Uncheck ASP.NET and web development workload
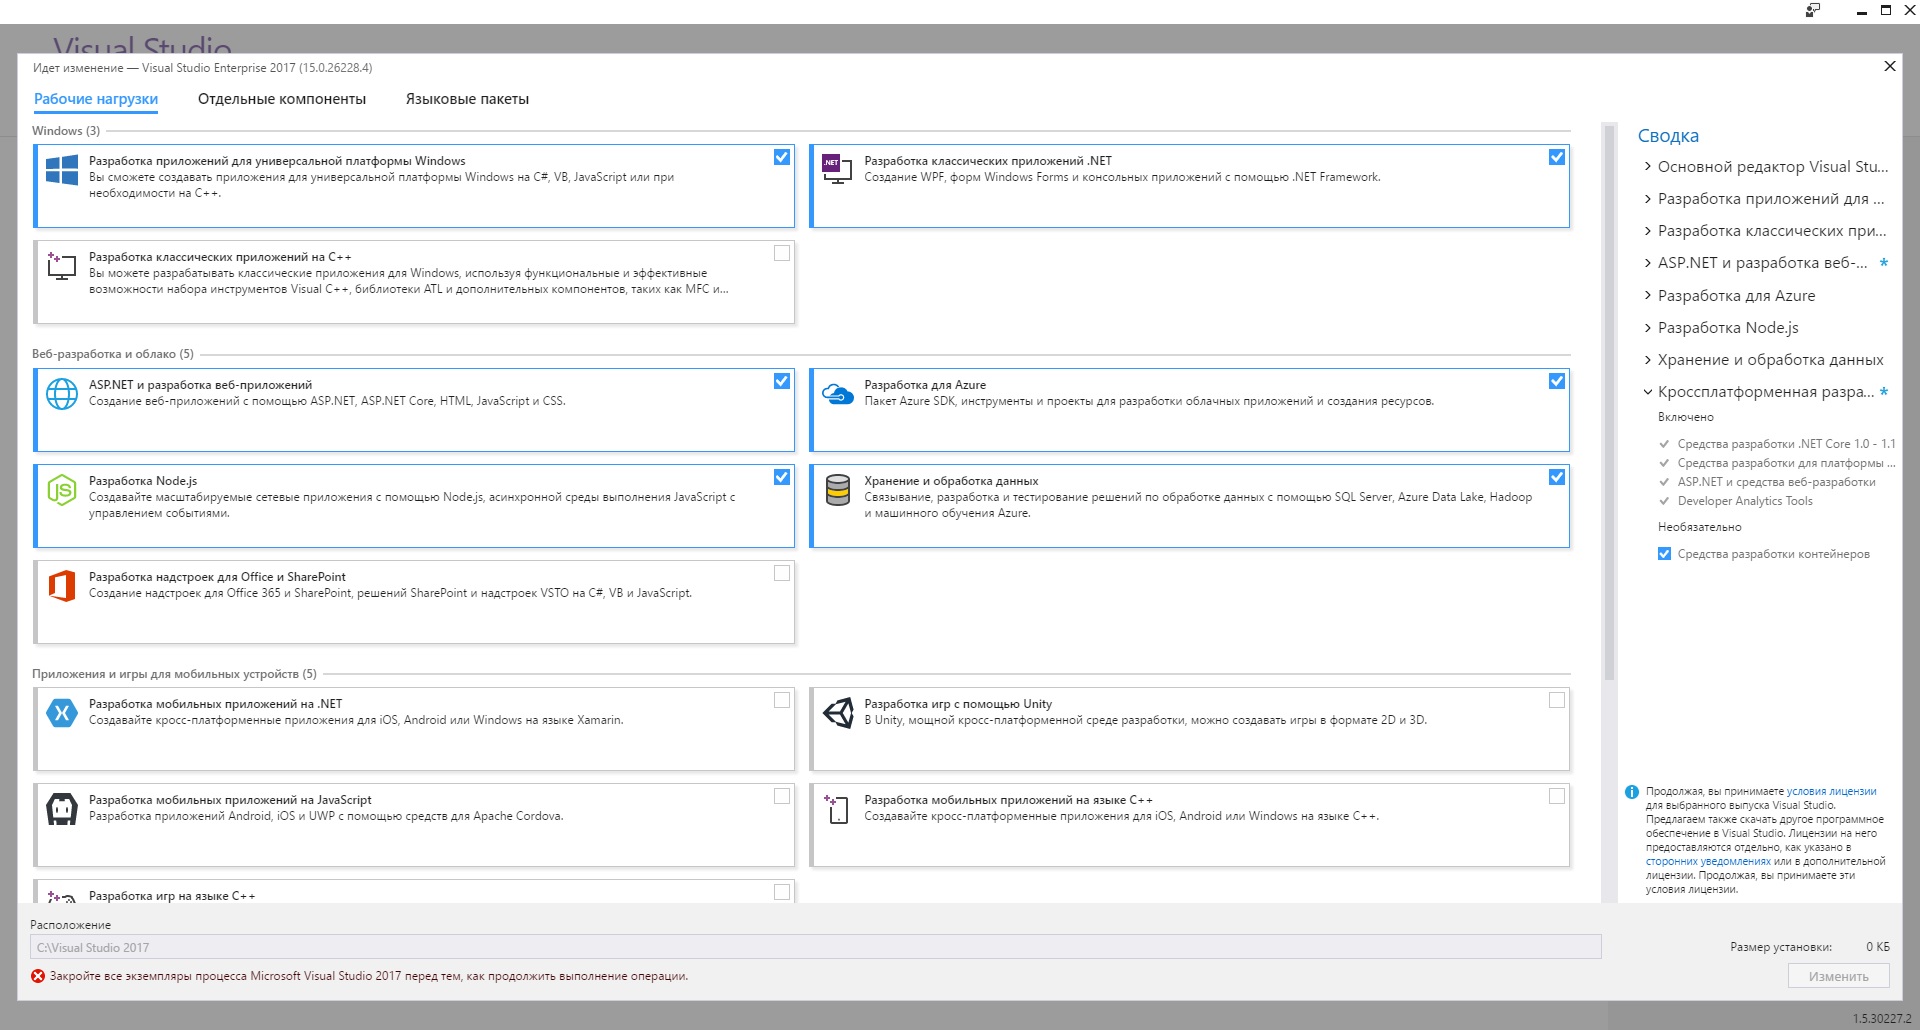The image size is (1920, 1030). [782, 381]
